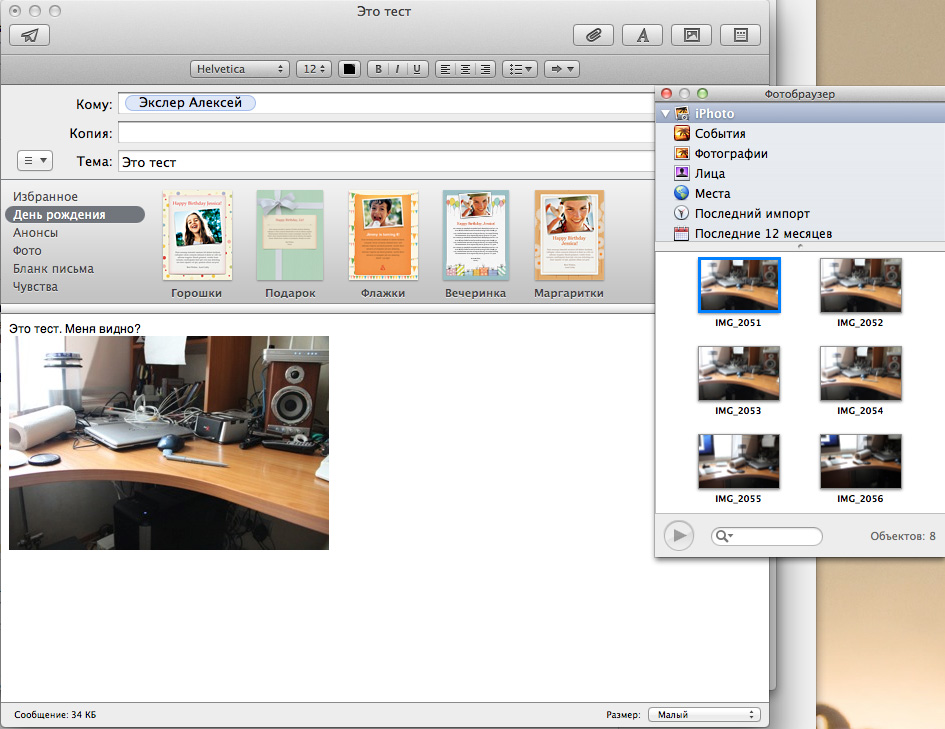Click the send message paper plane icon
Screen dimensions: 945x729
pos(30,34)
